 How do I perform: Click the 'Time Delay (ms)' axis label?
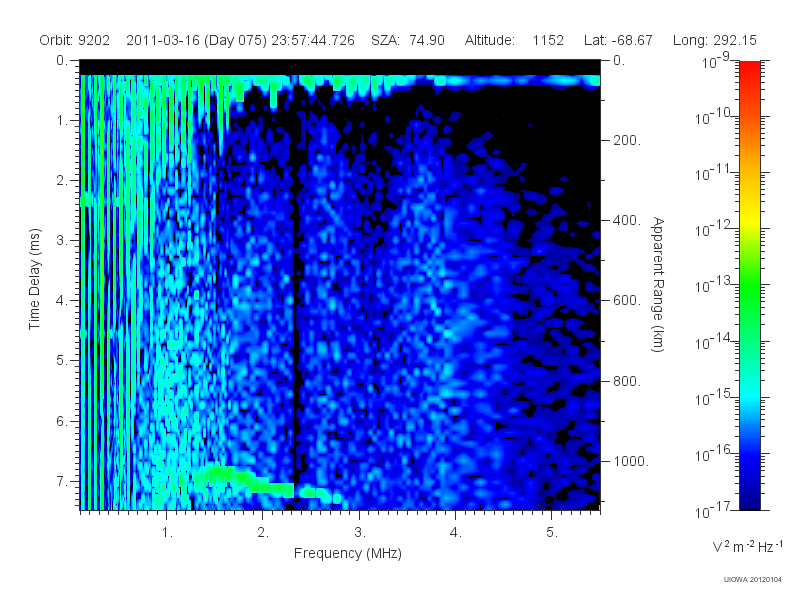[34, 279]
